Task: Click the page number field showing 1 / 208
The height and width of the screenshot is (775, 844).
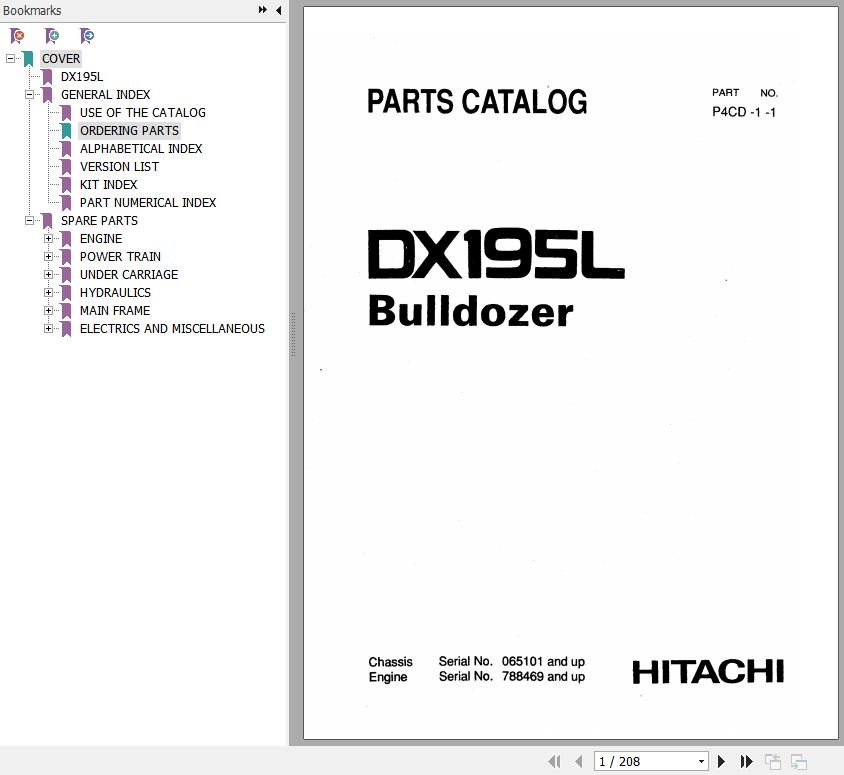Action: point(651,762)
